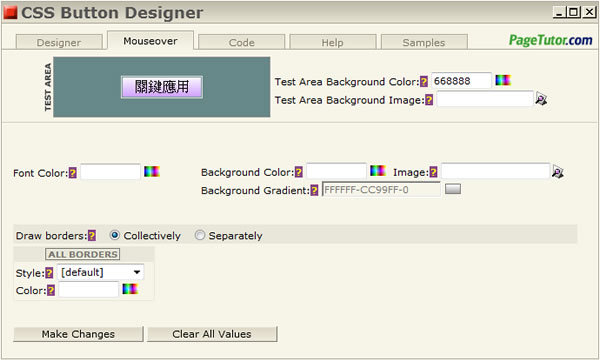Focus the border Color input field
Screen dimensions: 600x362
[x=88, y=289]
